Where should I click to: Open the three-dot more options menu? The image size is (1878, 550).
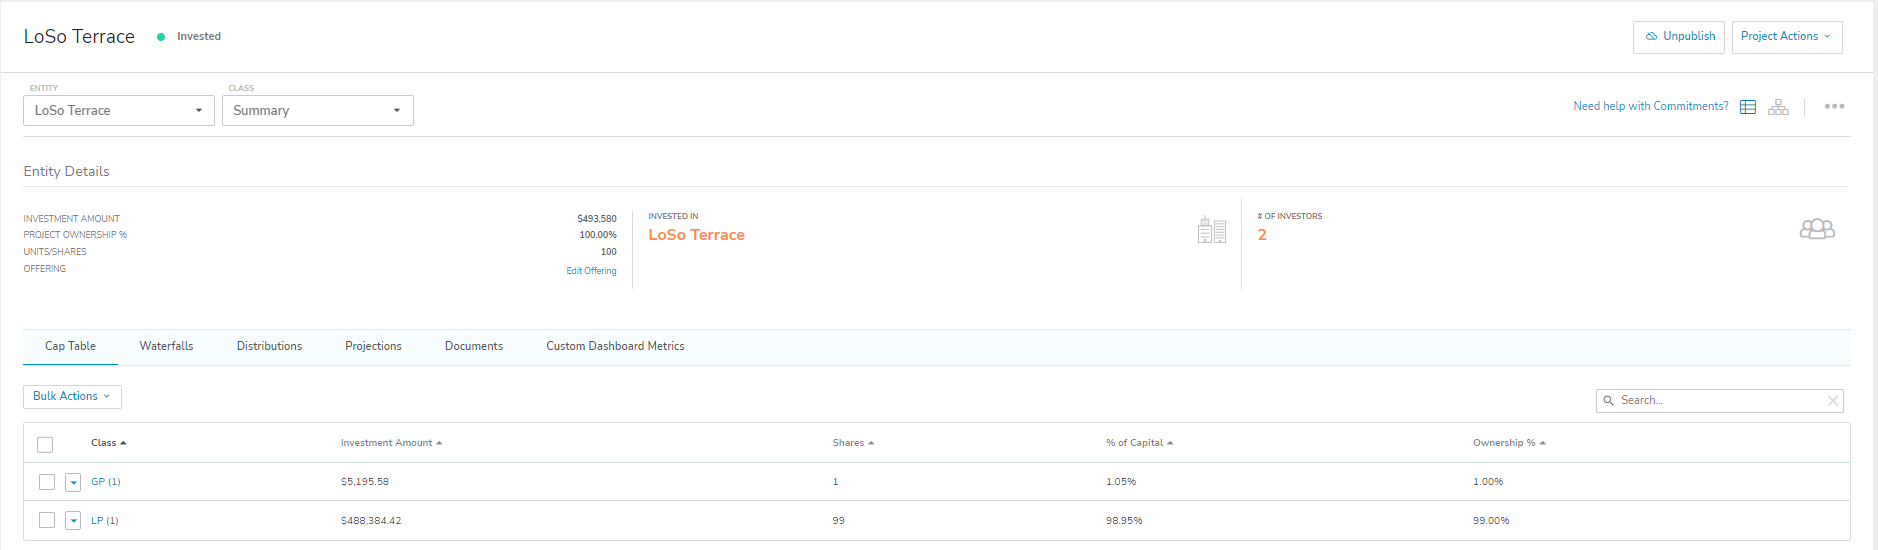pyautogui.click(x=1834, y=106)
